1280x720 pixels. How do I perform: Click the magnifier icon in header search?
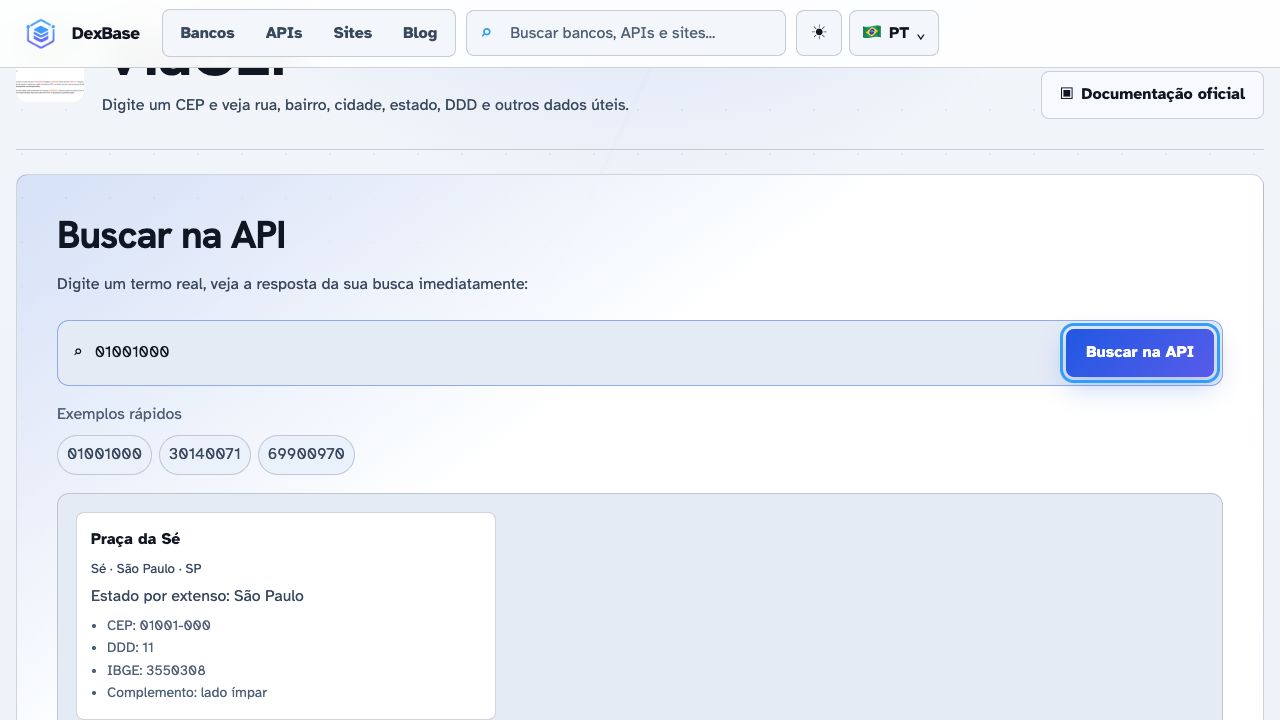(487, 33)
